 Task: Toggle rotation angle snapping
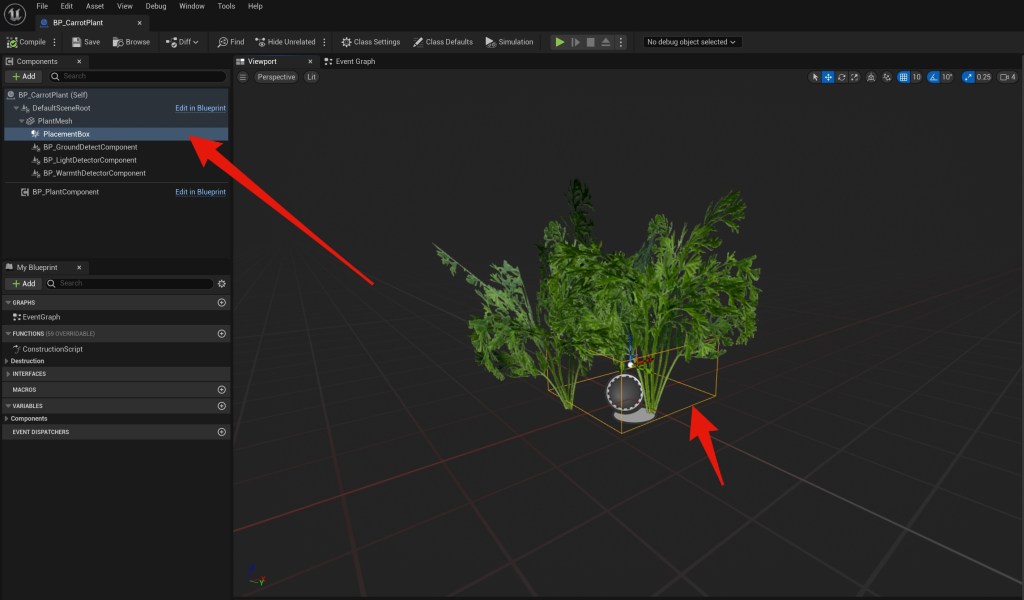pos(934,77)
